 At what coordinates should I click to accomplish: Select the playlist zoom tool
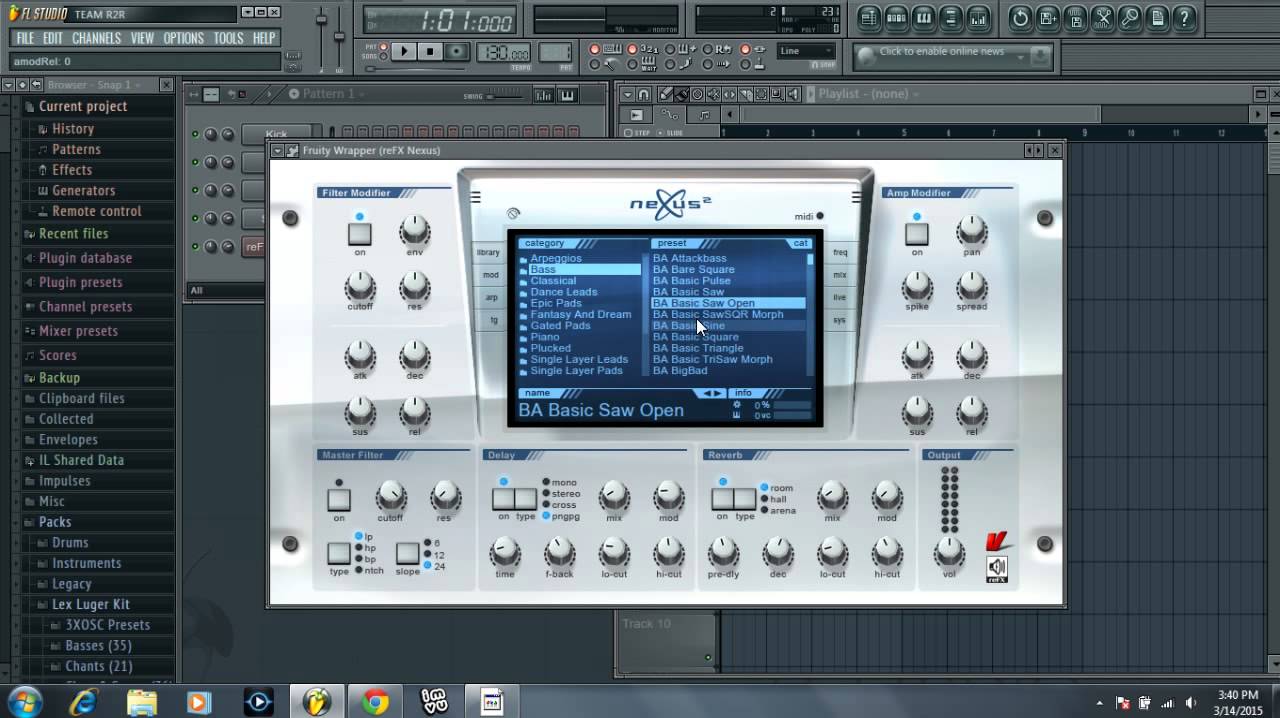tap(775, 95)
